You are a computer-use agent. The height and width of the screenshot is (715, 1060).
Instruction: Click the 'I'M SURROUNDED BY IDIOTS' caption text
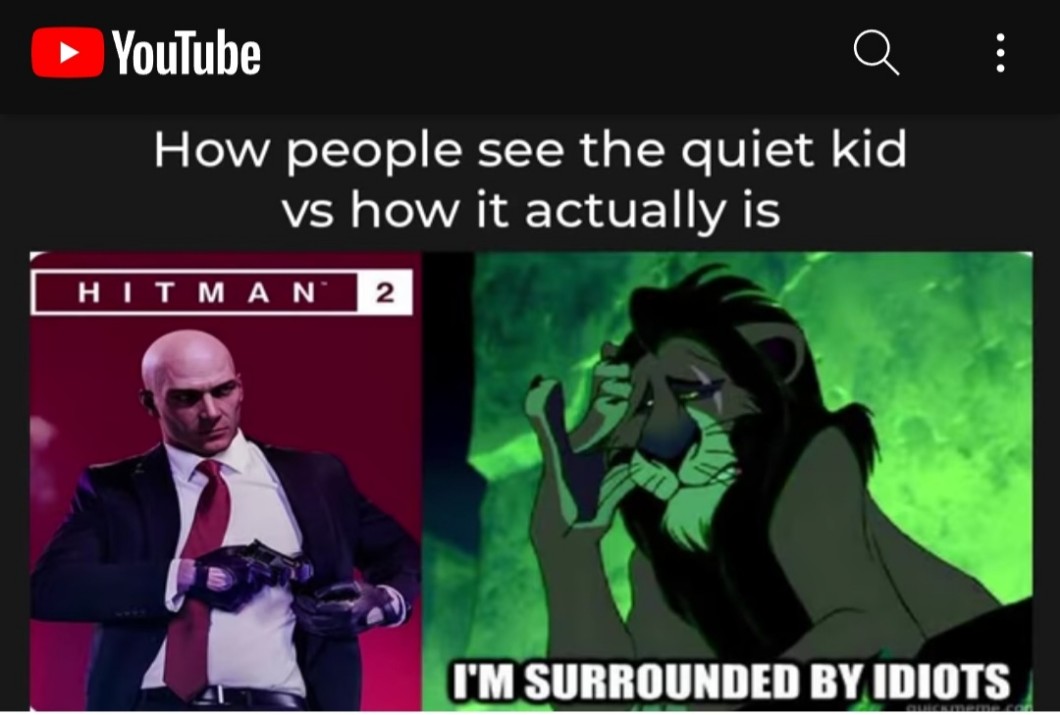click(x=730, y=681)
